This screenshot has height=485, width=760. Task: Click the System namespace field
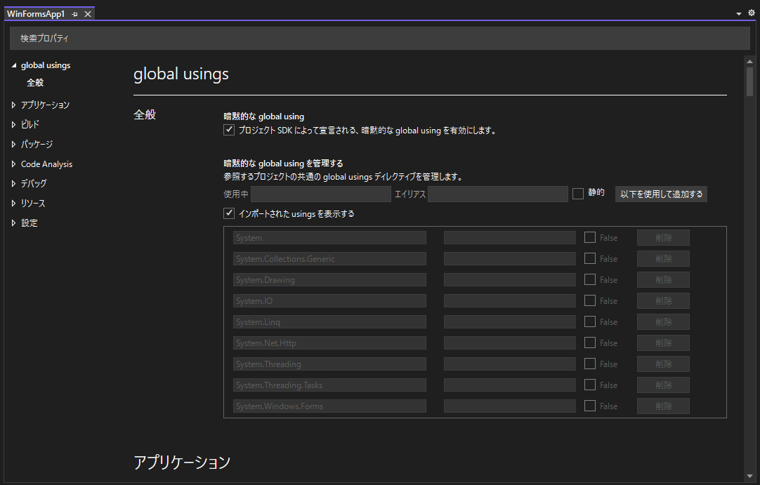pos(330,238)
